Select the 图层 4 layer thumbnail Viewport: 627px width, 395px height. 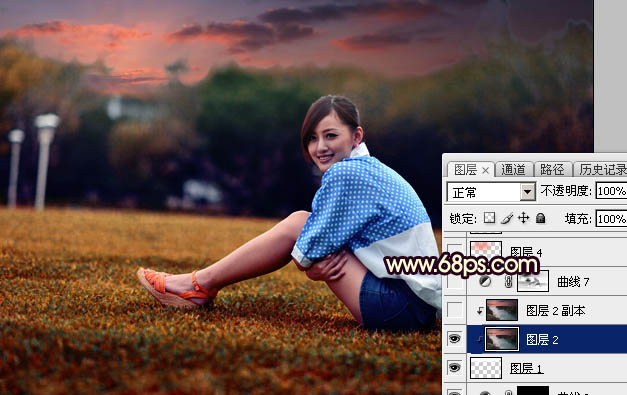(x=486, y=251)
